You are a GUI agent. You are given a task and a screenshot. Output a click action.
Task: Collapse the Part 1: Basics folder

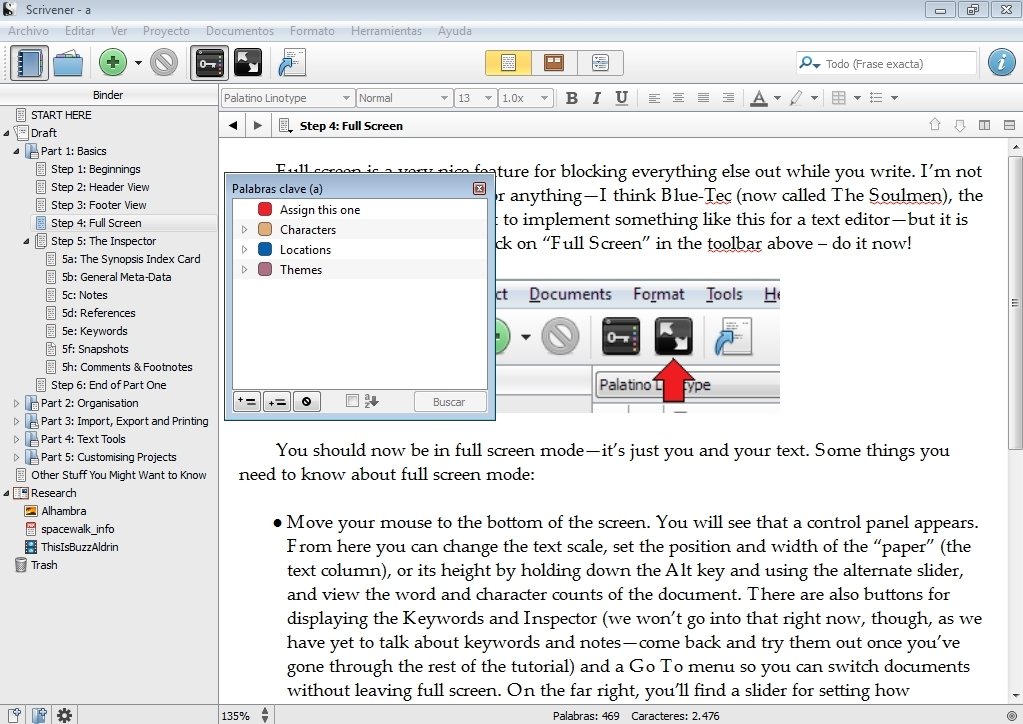coord(16,151)
